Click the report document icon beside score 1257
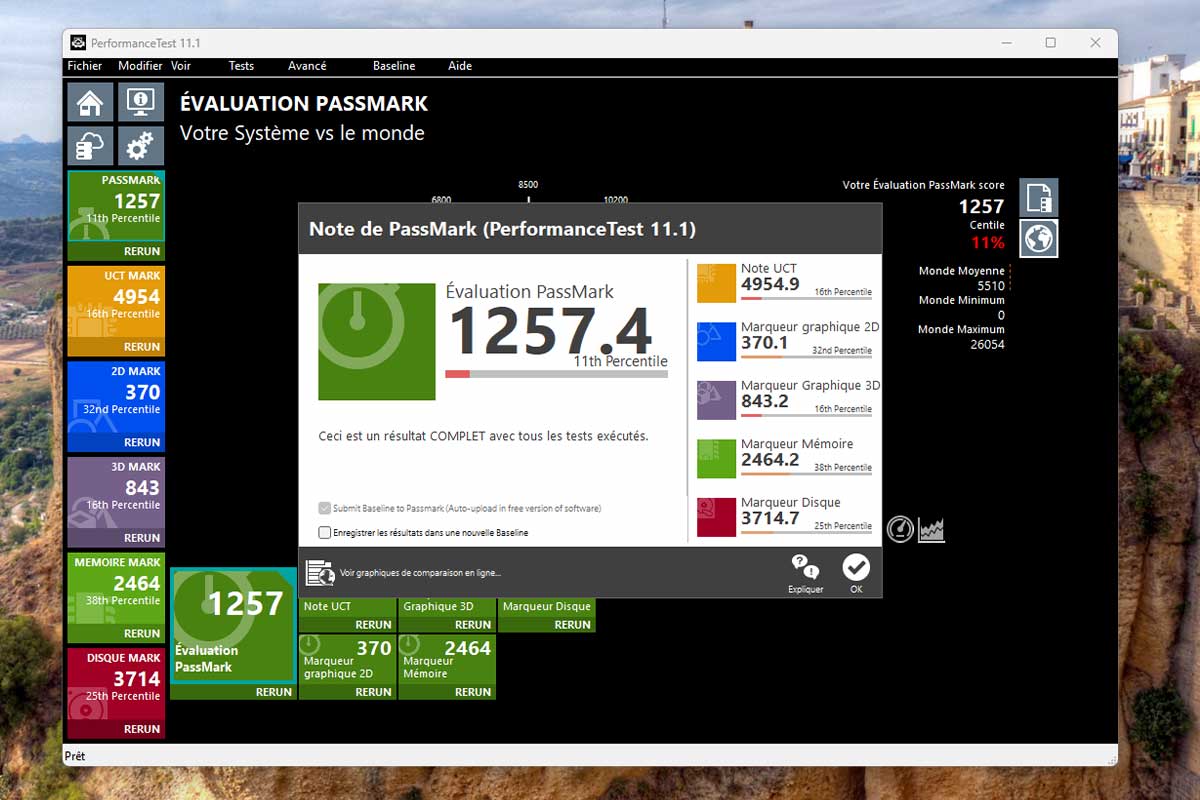 coord(1039,198)
